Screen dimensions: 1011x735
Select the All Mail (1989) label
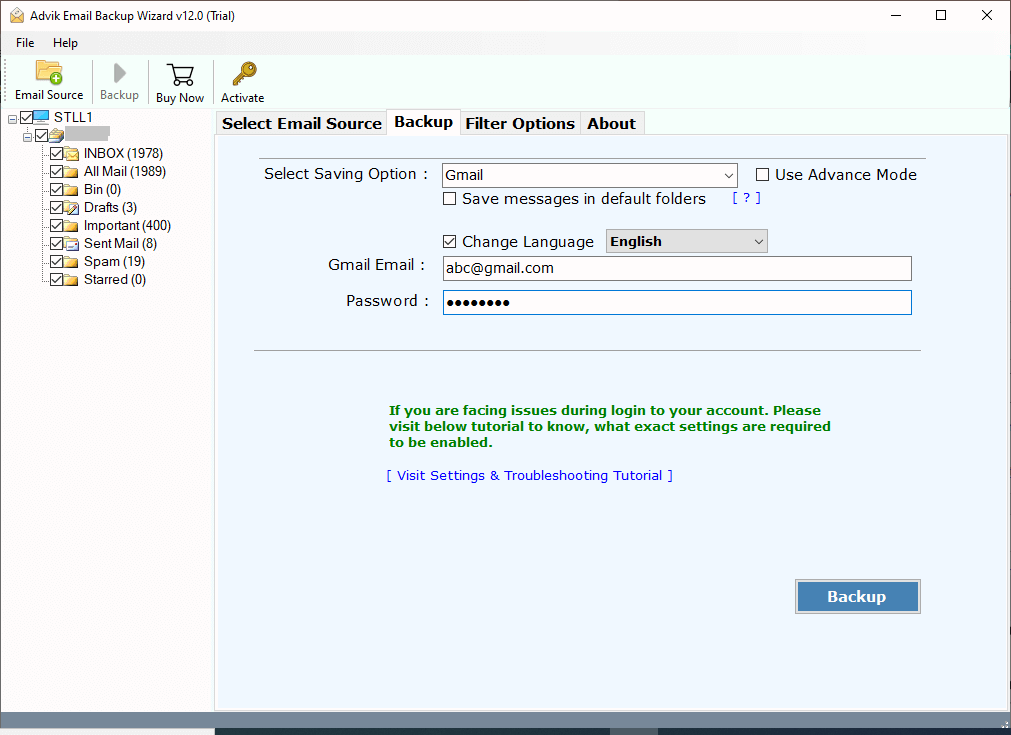(124, 172)
